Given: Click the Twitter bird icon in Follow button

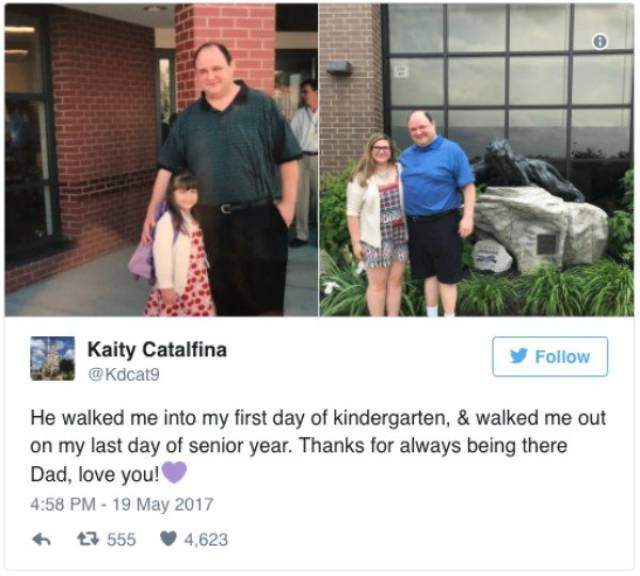Looking at the screenshot, I should coord(519,356).
